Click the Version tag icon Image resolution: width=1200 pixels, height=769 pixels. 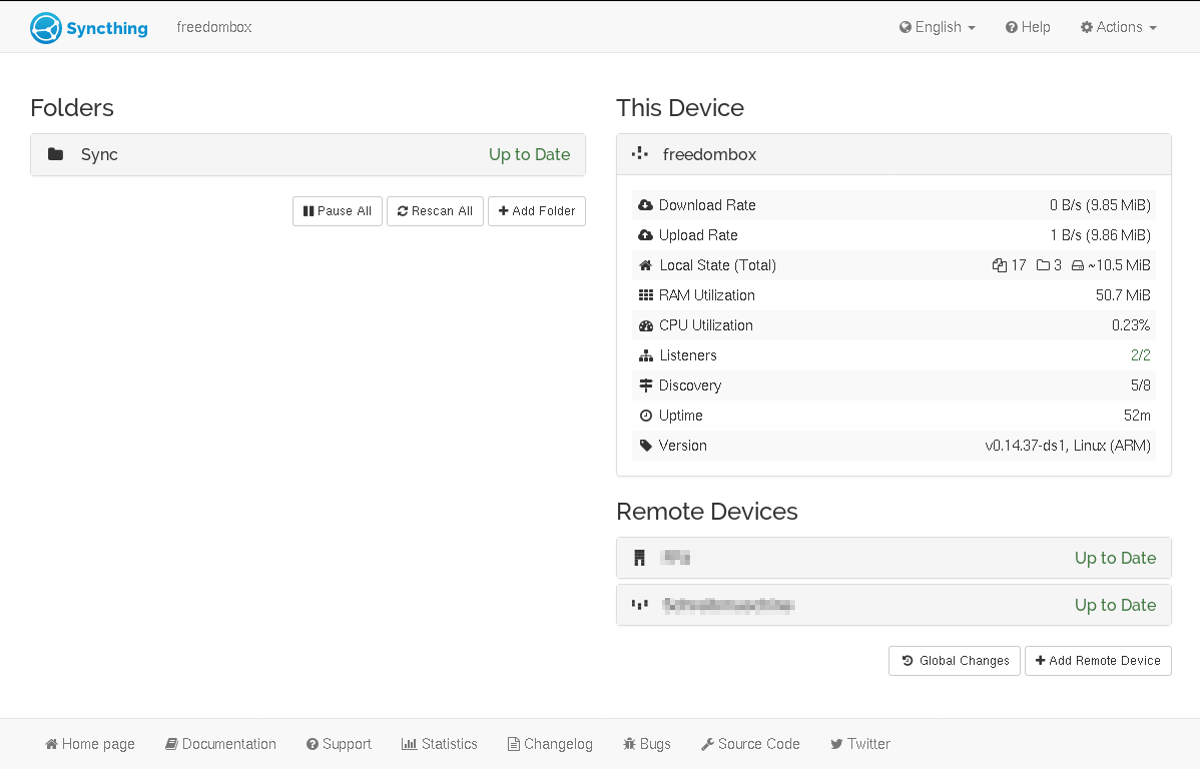tap(645, 445)
